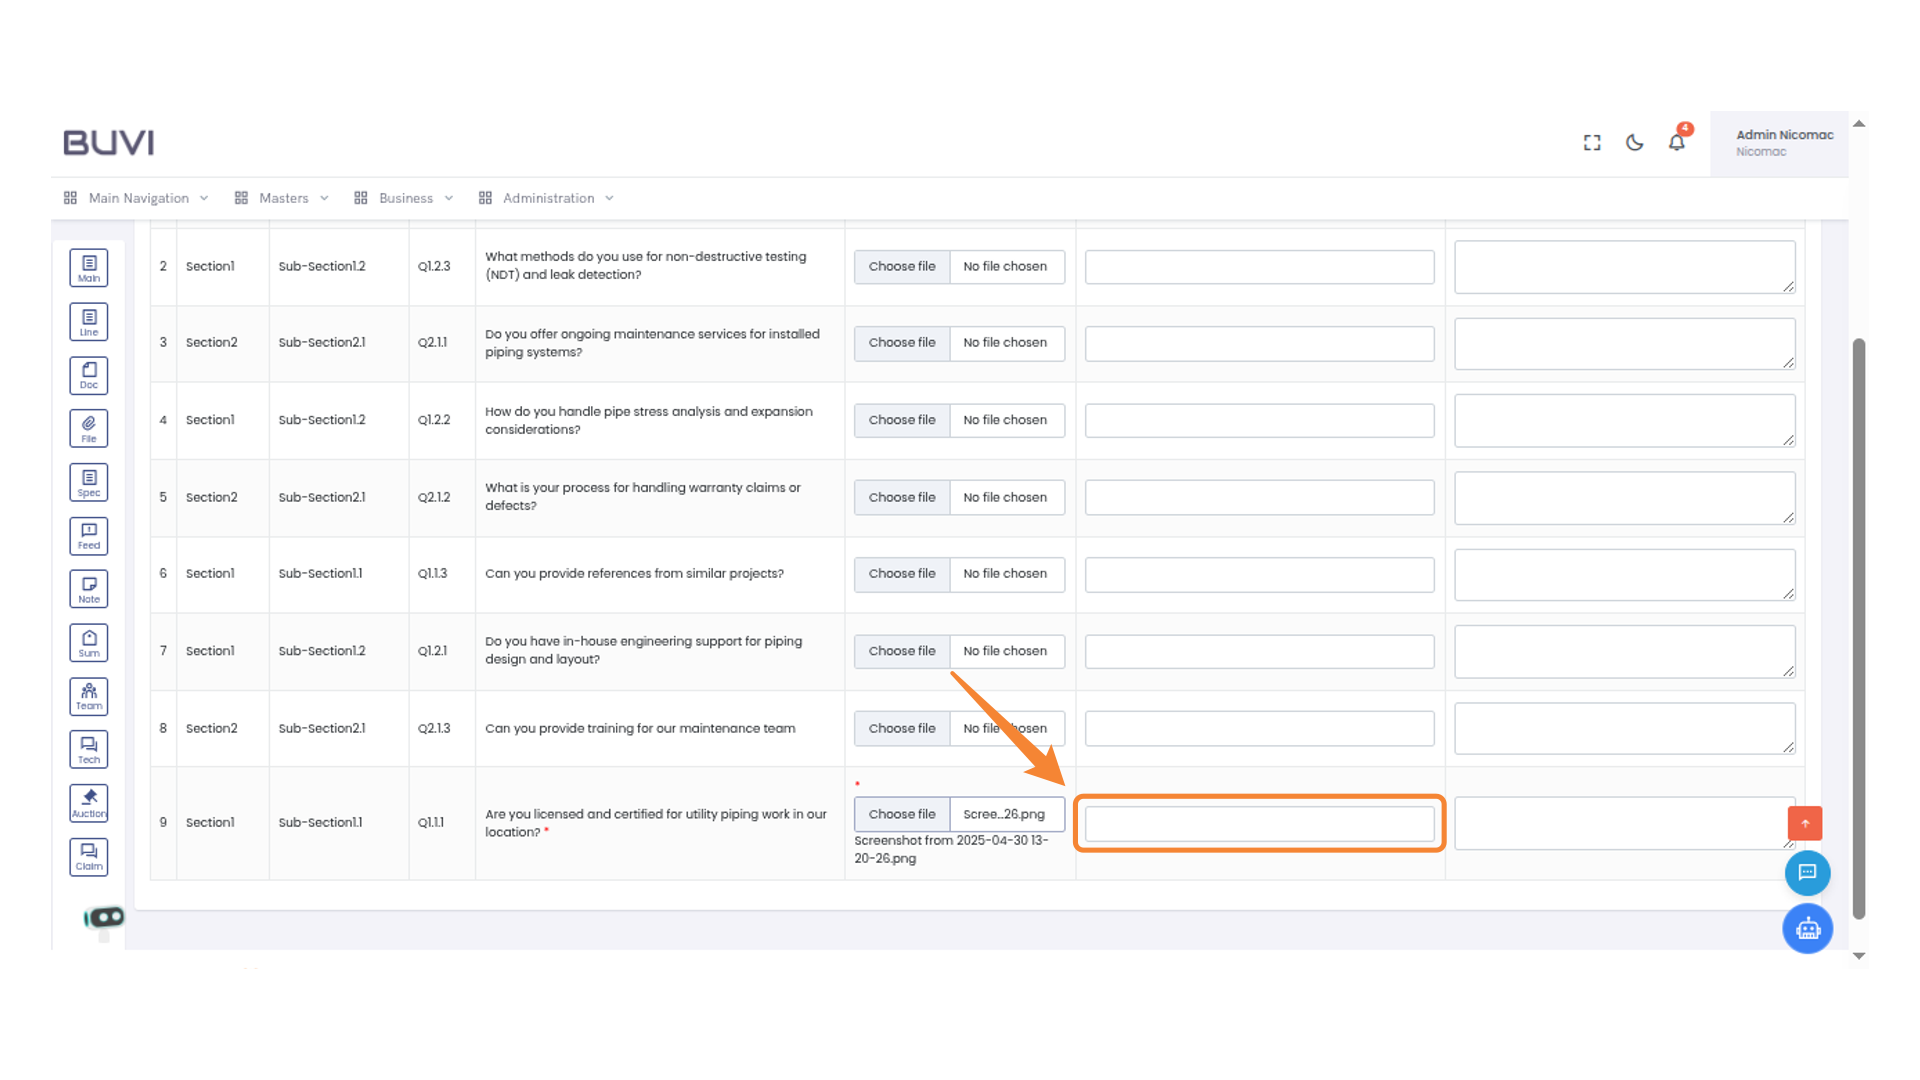The height and width of the screenshot is (1080, 1920).
Task: Open the File attachments panel
Action: pyautogui.click(x=88, y=428)
